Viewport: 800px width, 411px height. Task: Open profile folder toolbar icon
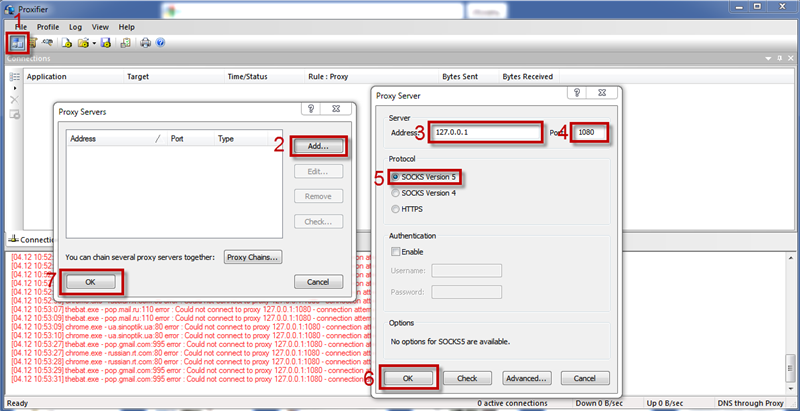click(83, 43)
